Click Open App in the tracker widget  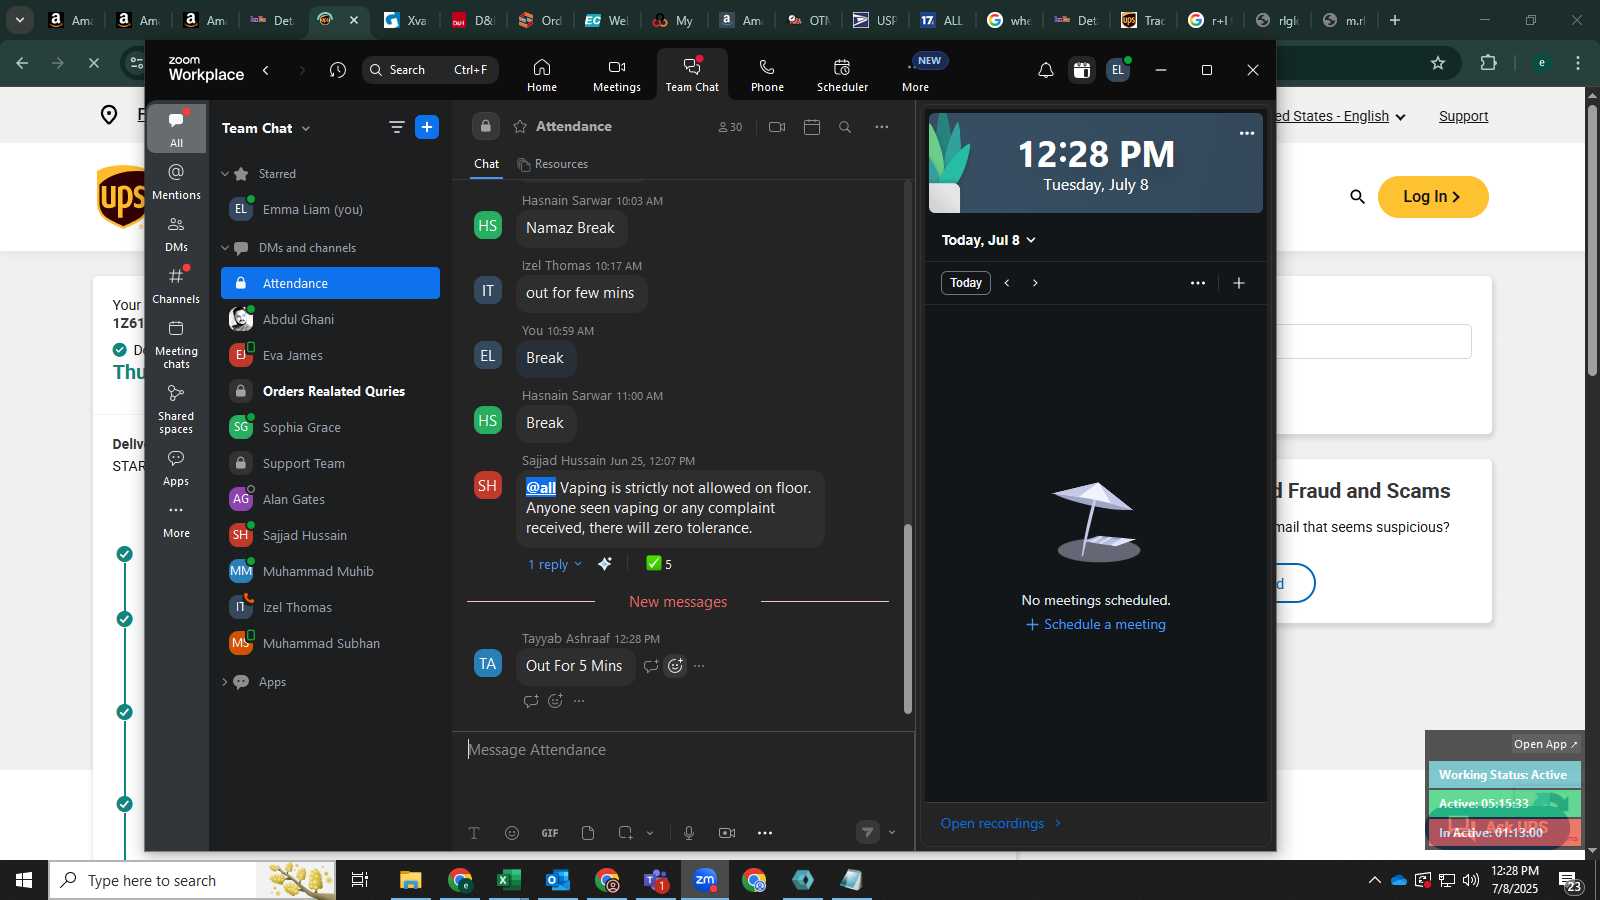click(1545, 744)
